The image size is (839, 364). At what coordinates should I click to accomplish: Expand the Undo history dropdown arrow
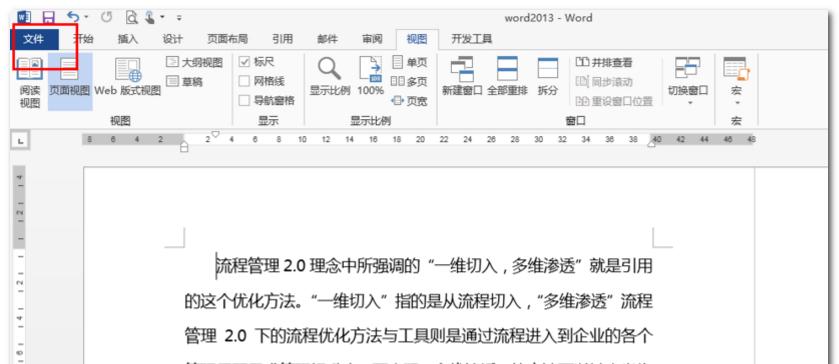click(x=87, y=18)
